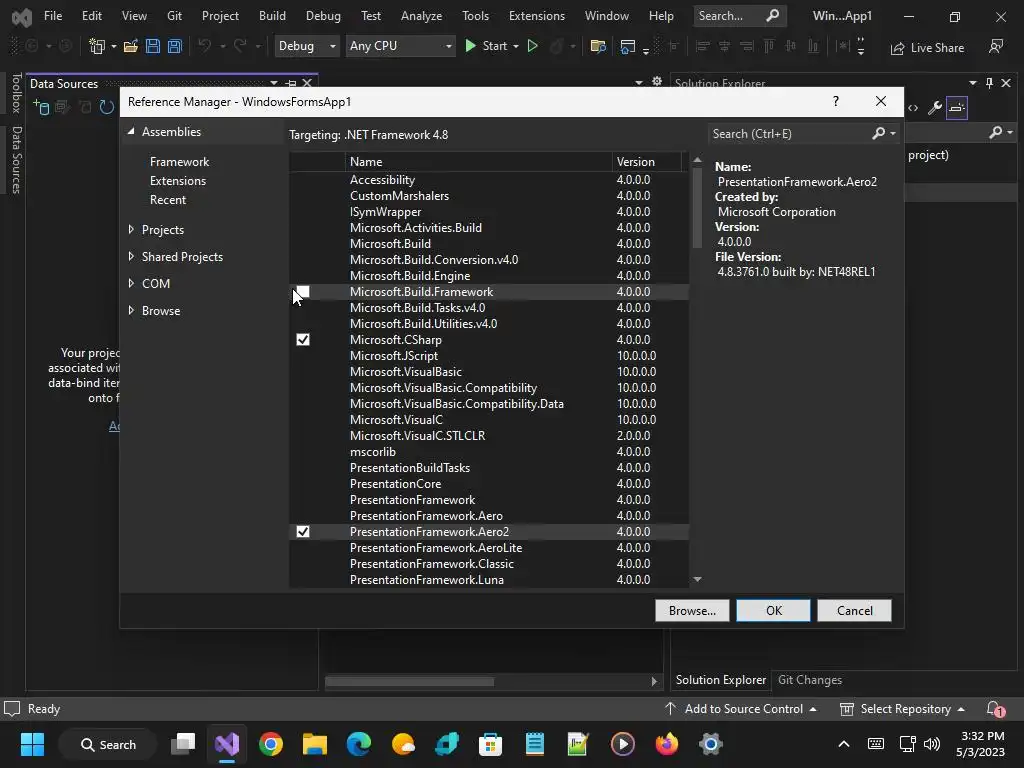This screenshot has width=1024, height=768.
Task: Click the Cancel button
Action: [854, 611]
